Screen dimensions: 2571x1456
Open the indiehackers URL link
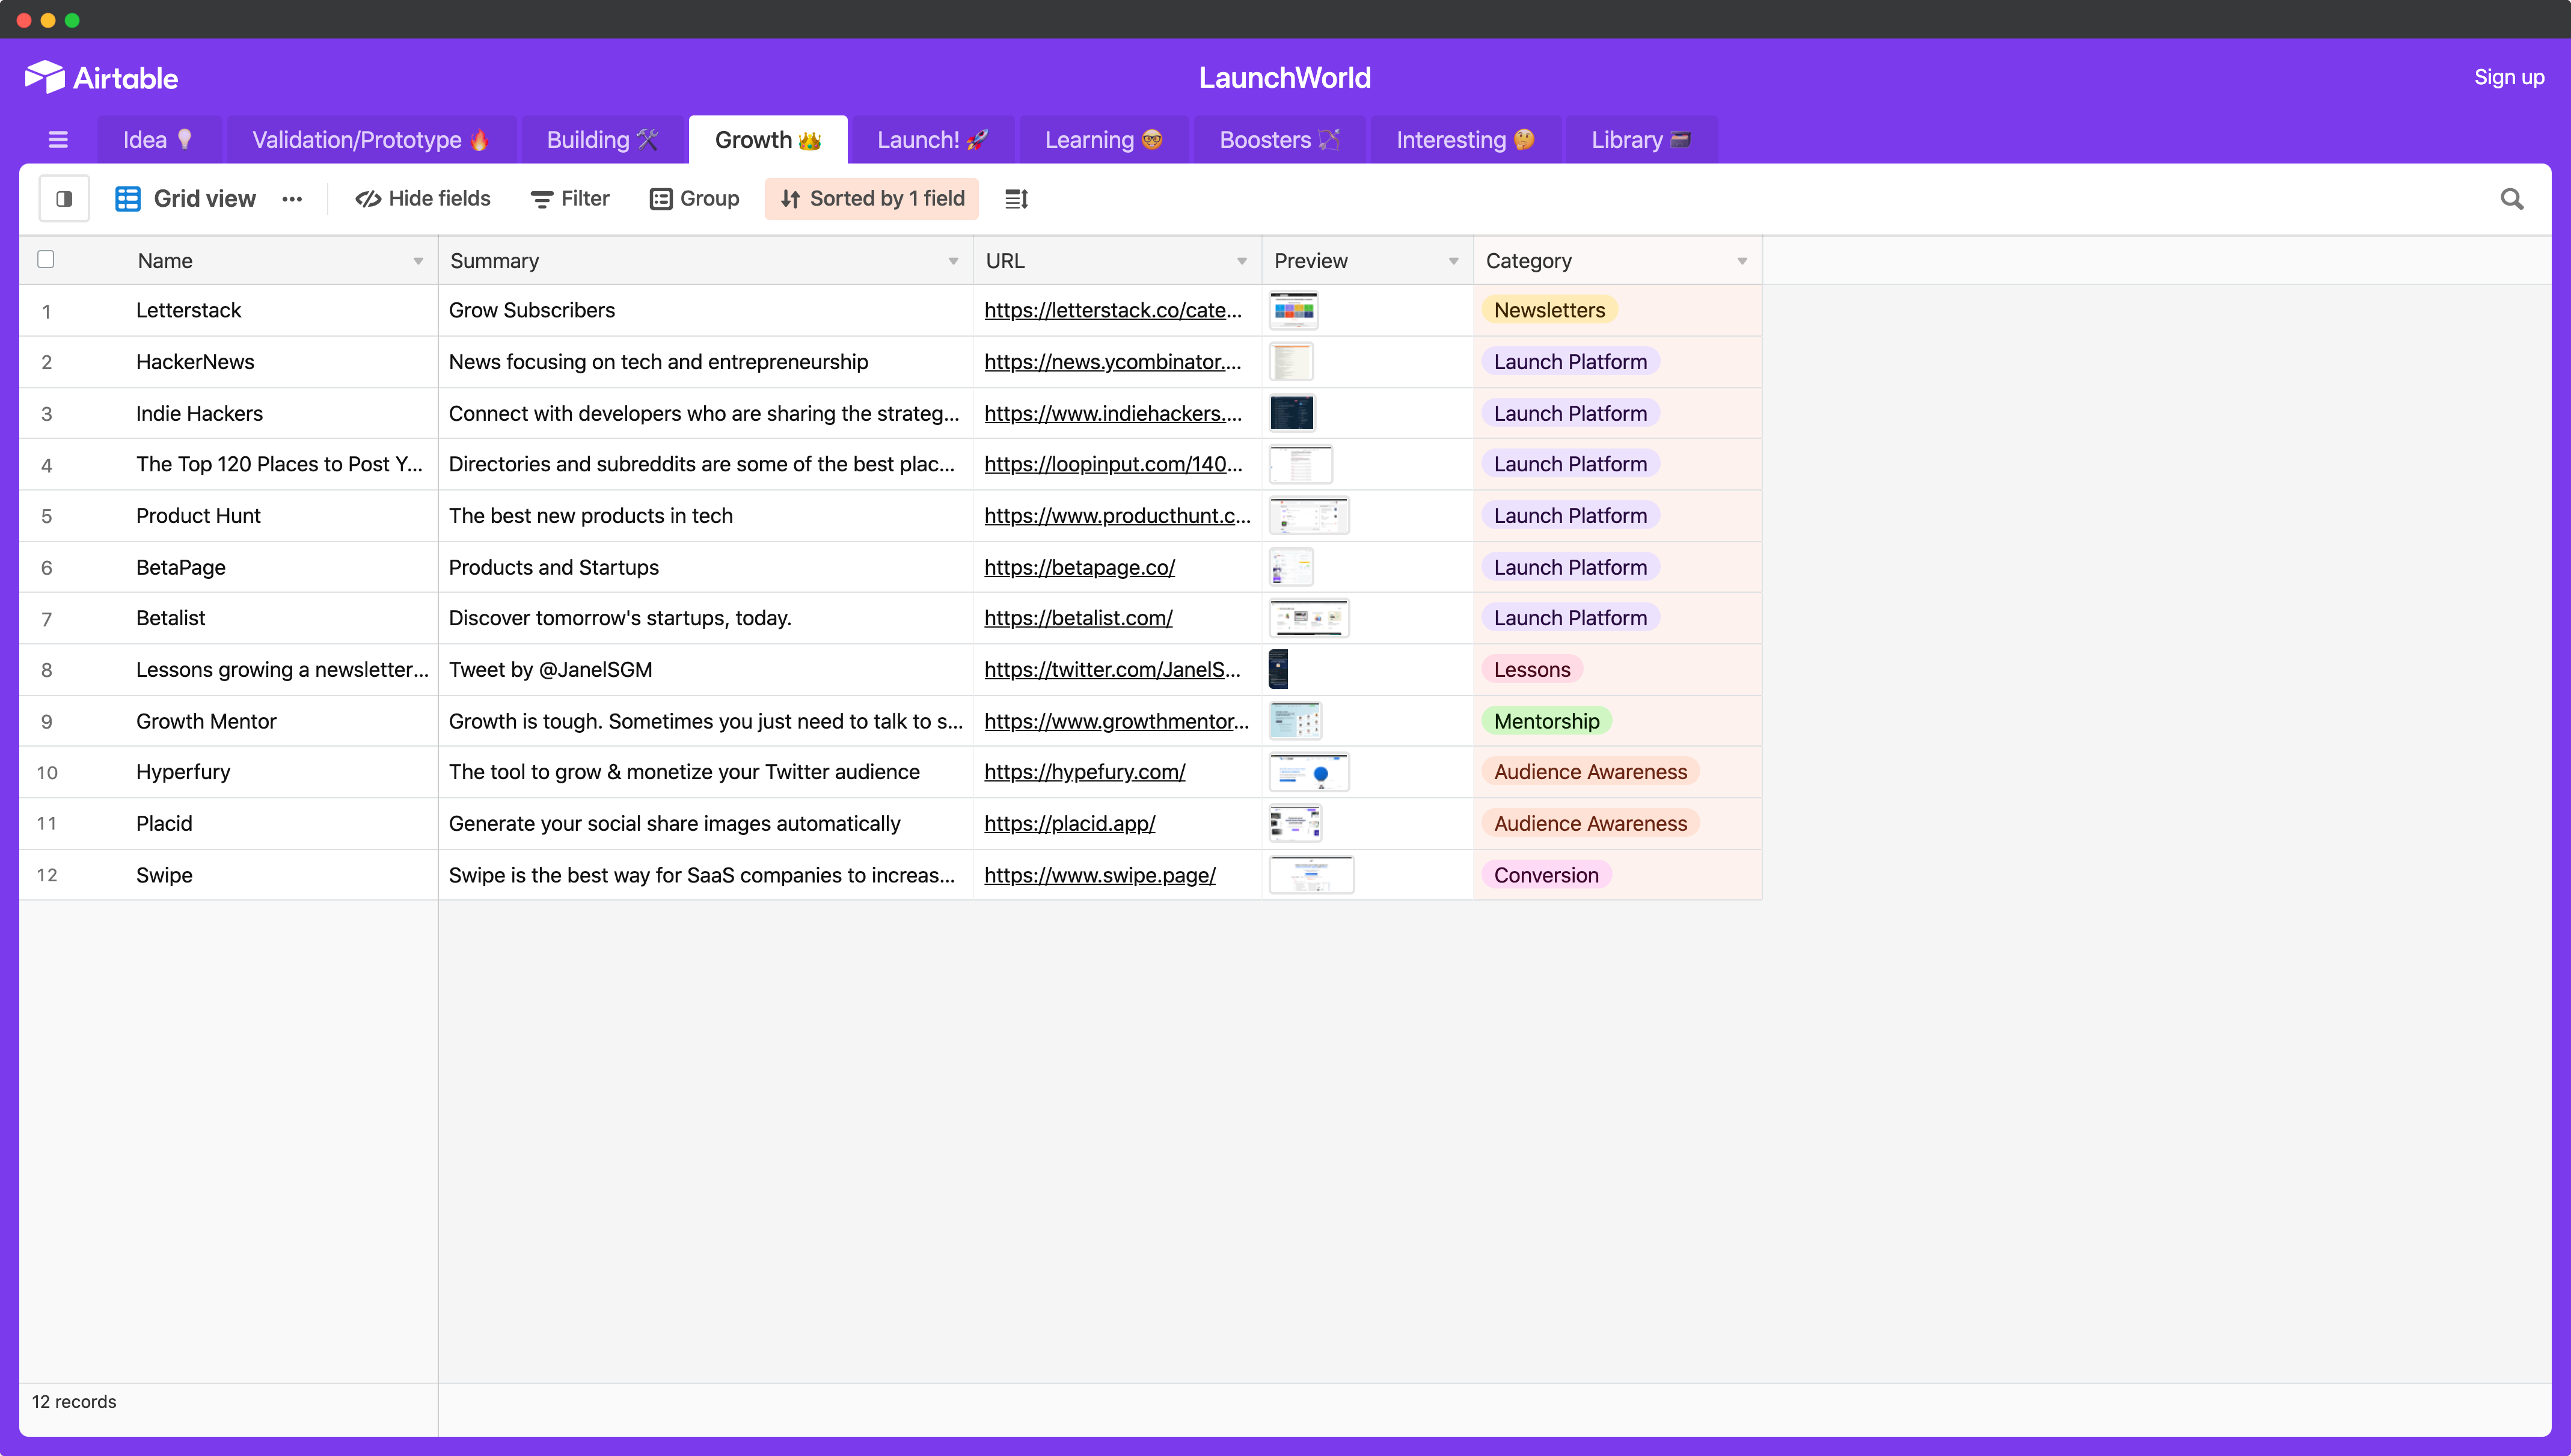[x=1113, y=413]
